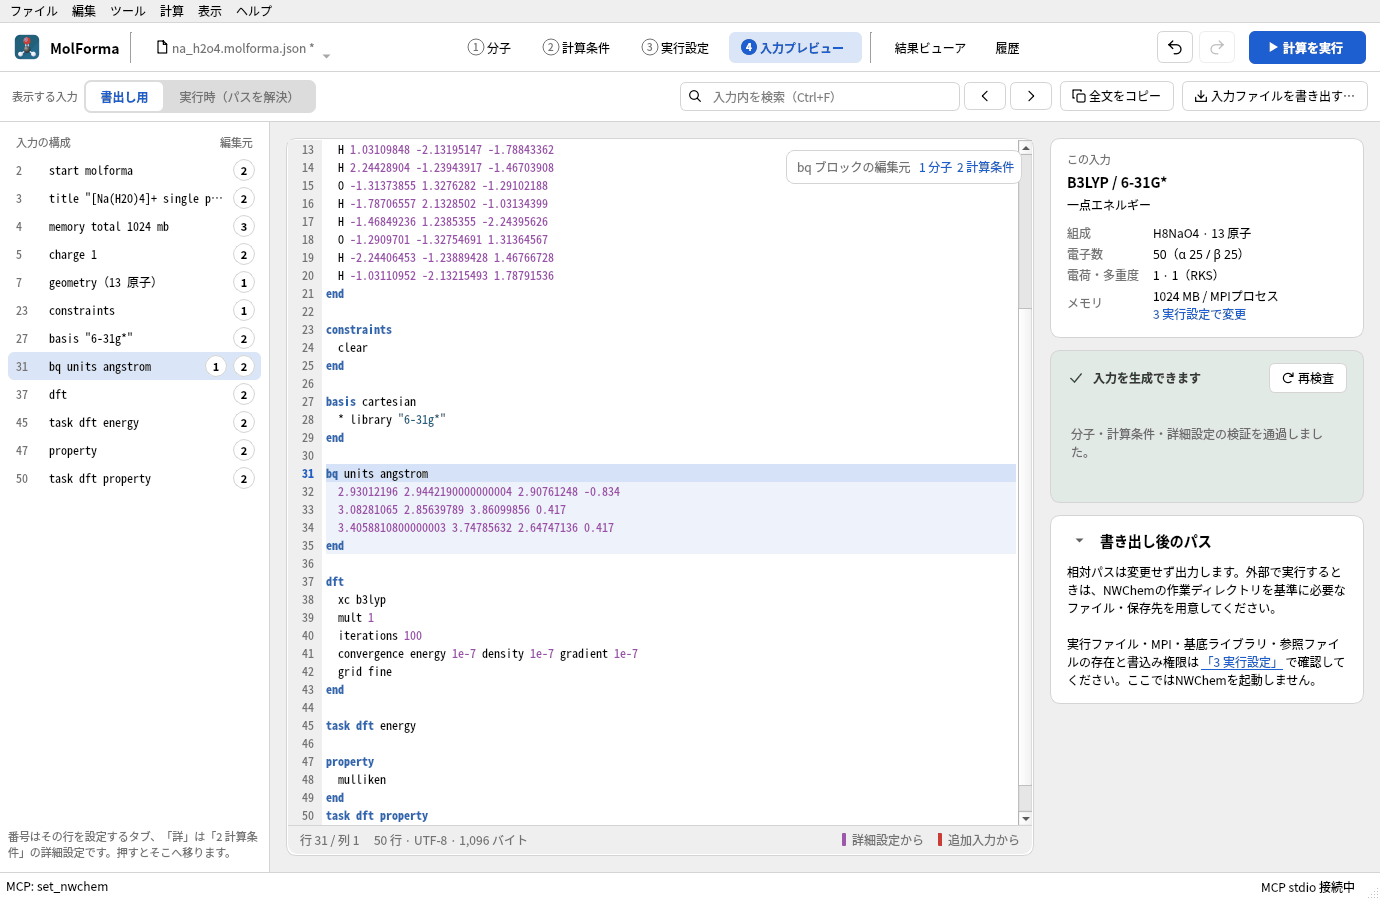
Task: Click 2 計算条件 link in bq block tooltip
Action: coord(985,167)
